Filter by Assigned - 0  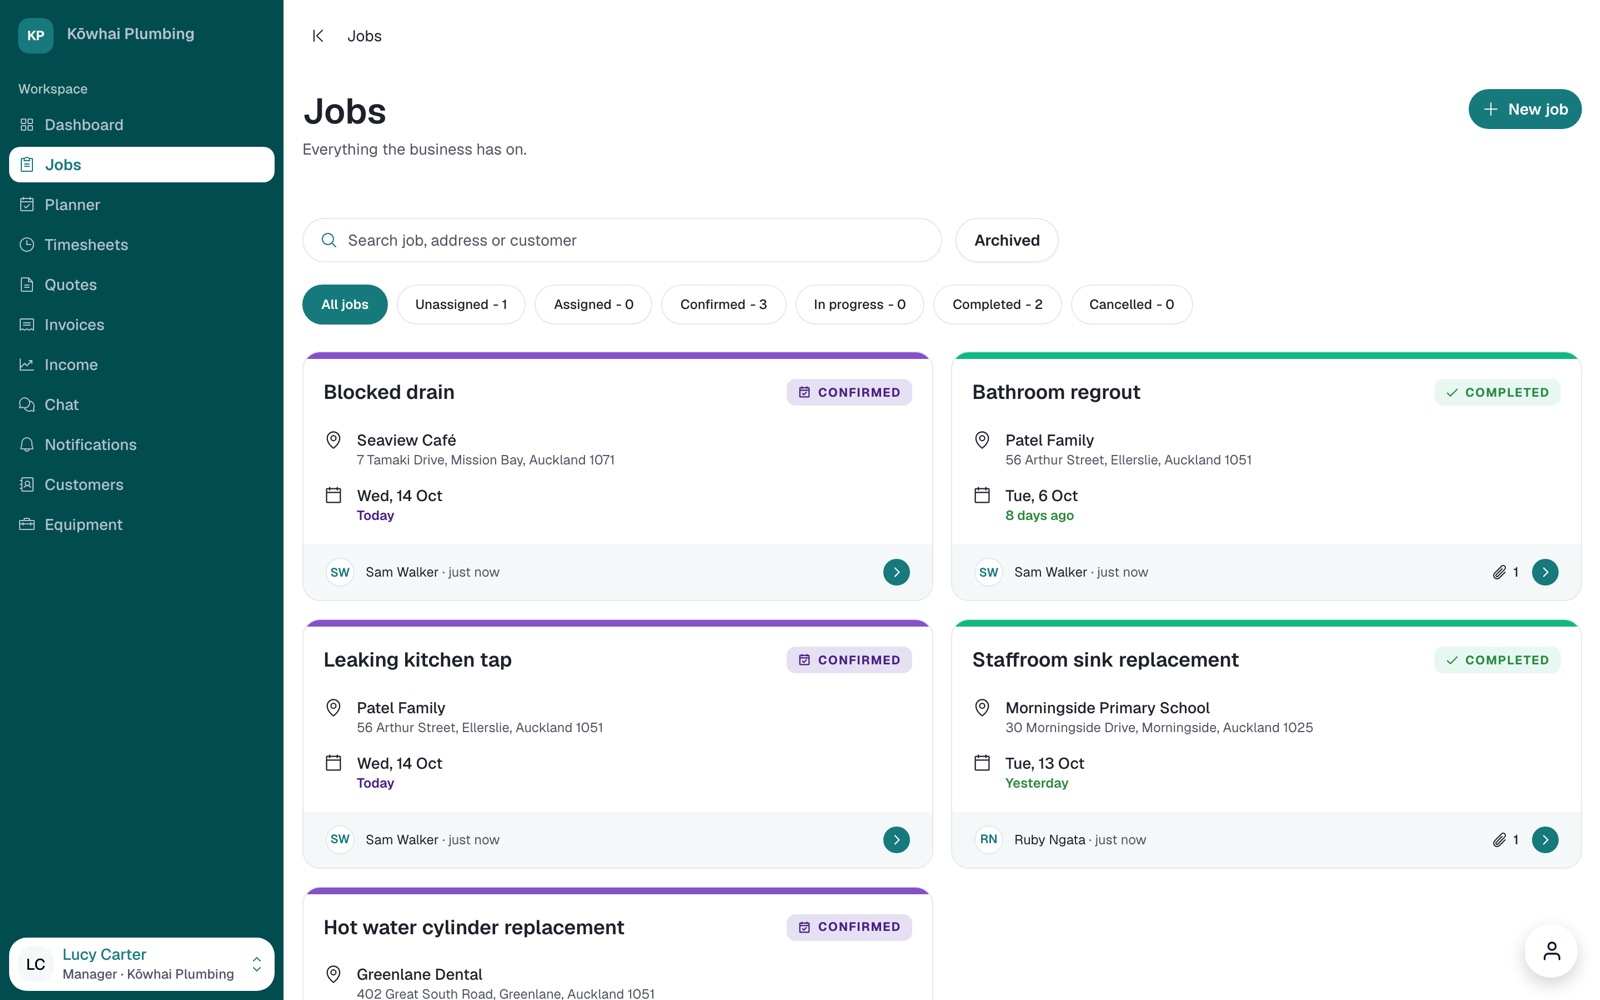point(593,305)
